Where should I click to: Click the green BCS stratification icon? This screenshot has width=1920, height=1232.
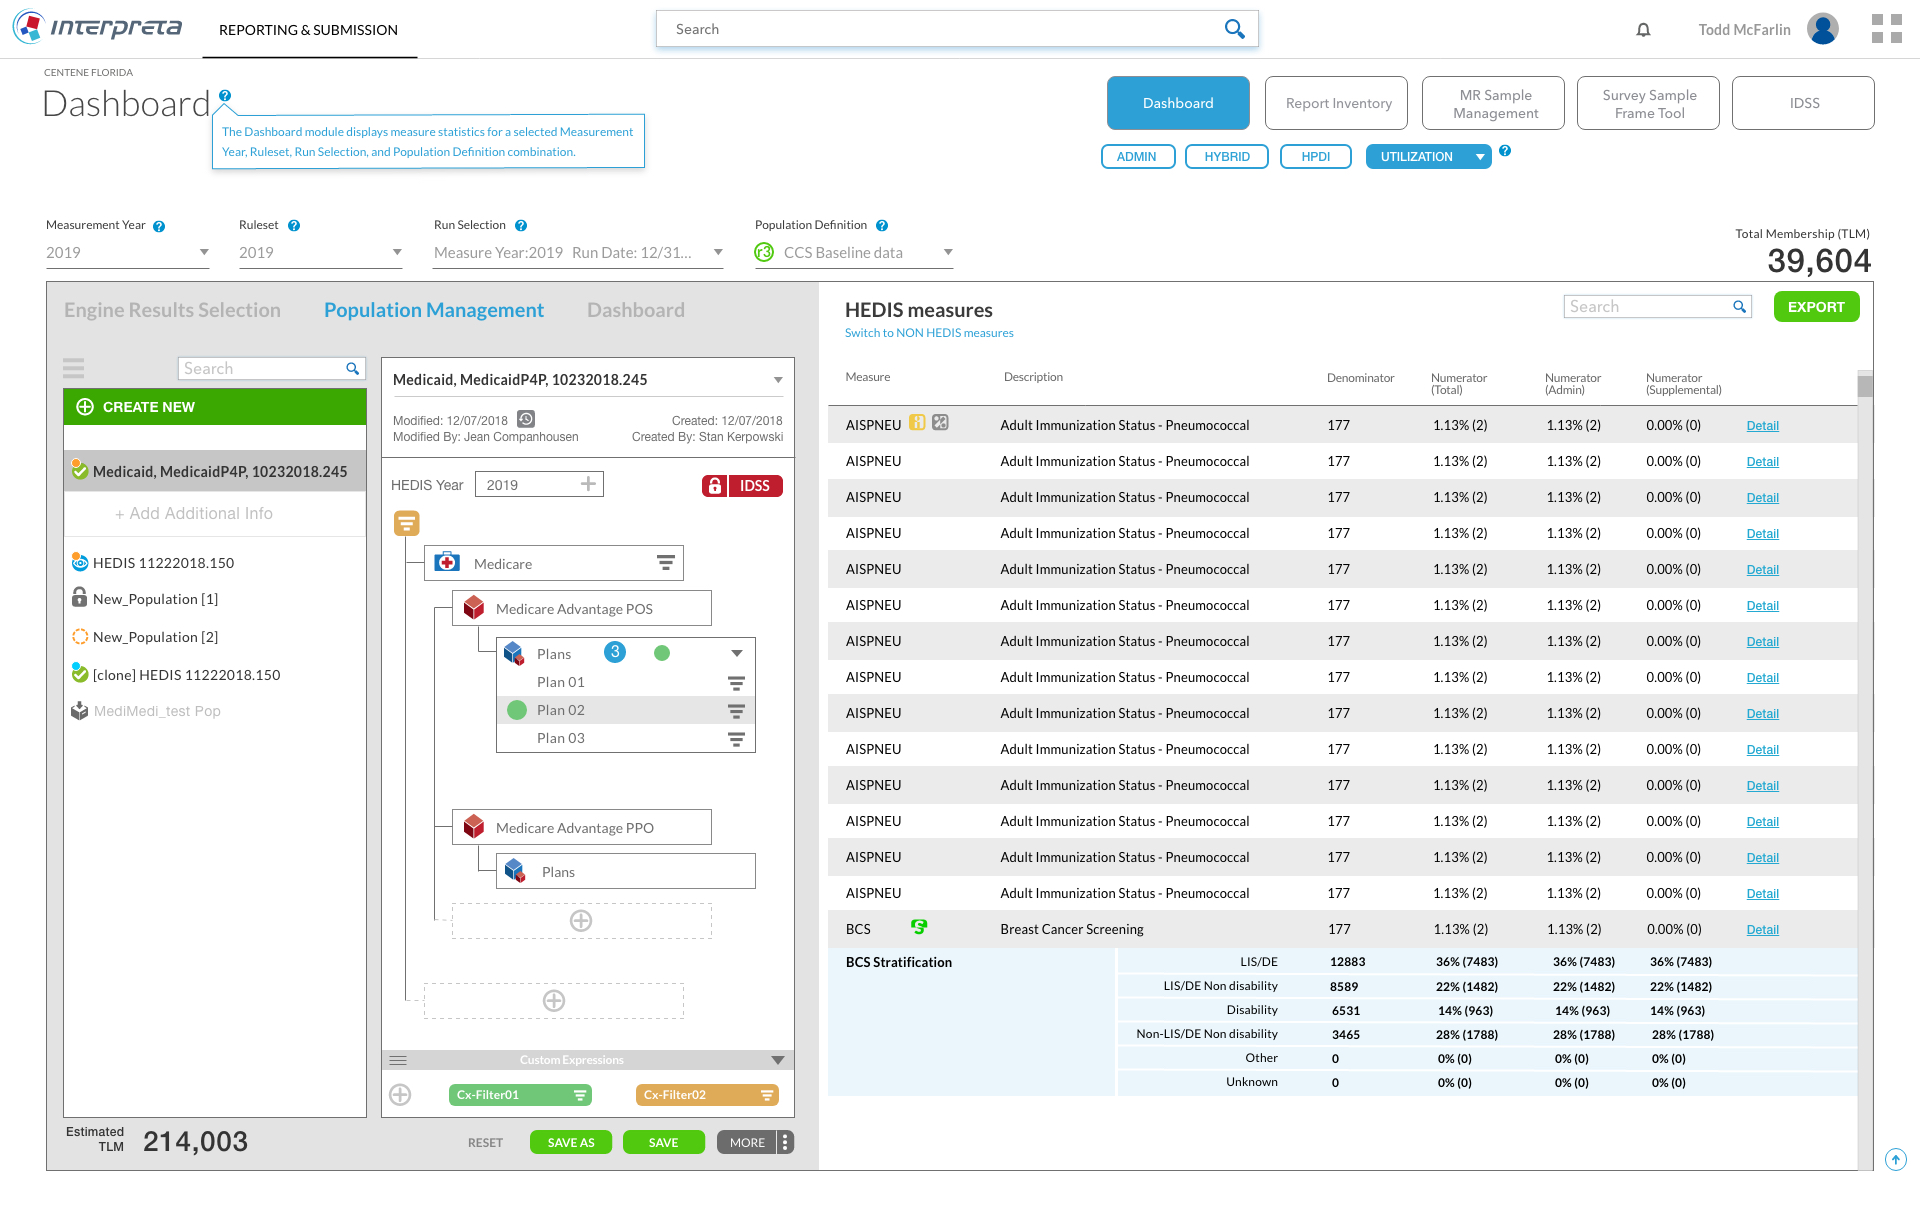click(919, 927)
